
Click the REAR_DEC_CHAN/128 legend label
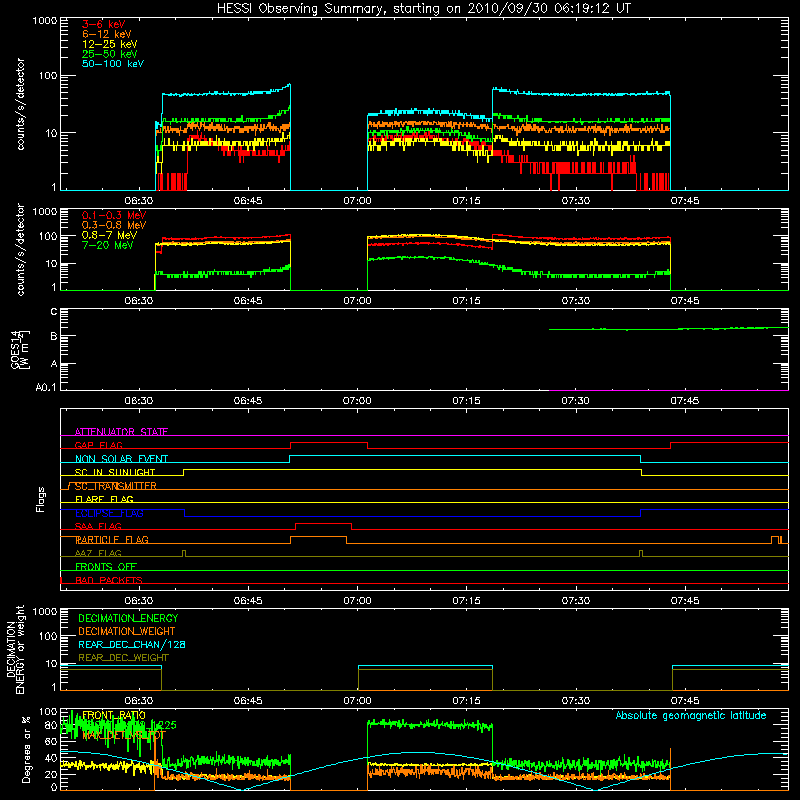pos(132,644)
